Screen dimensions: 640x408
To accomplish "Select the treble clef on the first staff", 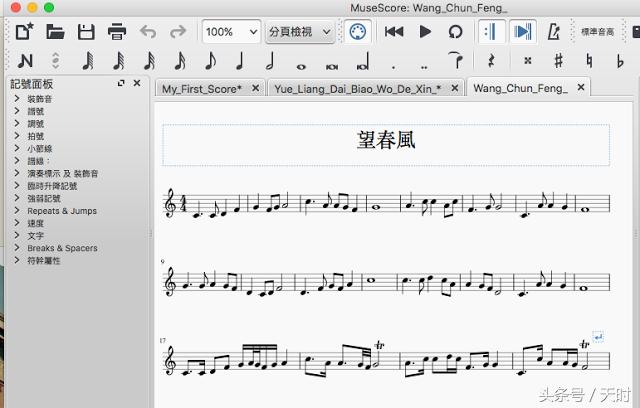I will [171, 203].
